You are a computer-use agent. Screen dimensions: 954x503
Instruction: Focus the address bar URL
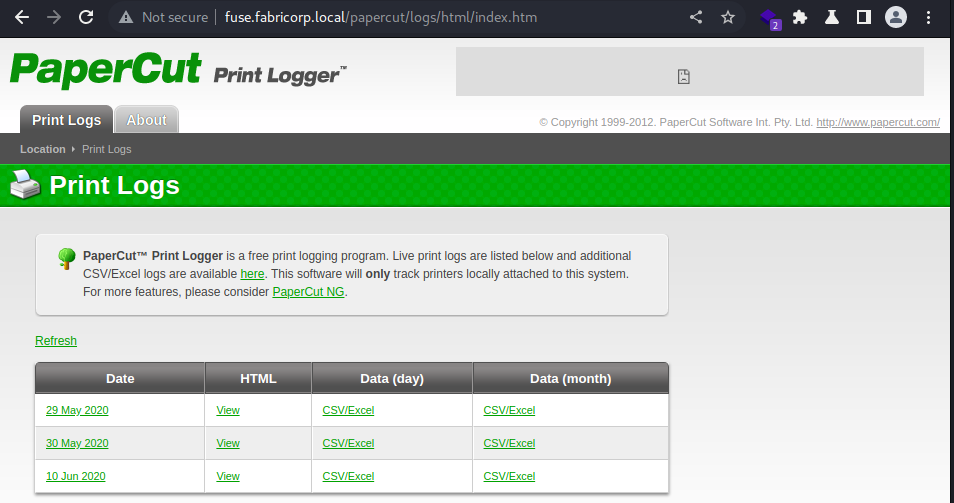click(381, 17)
